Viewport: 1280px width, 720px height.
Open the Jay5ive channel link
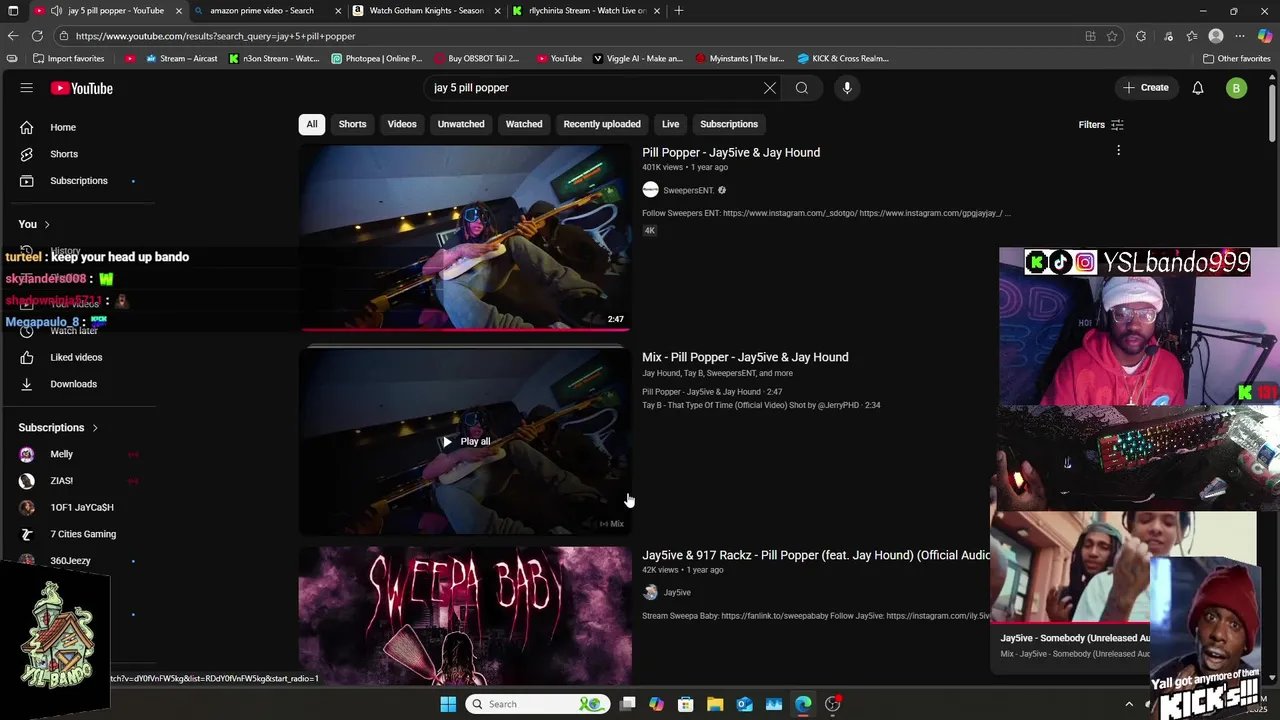tap(677, 593)
